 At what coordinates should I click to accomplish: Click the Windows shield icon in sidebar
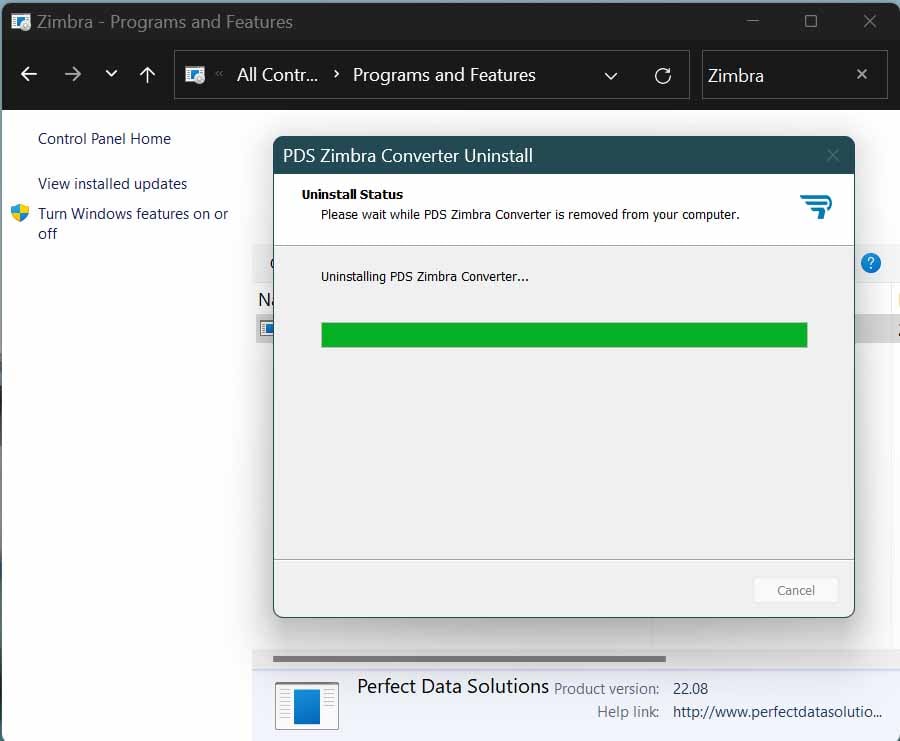[x=20, y=213]
